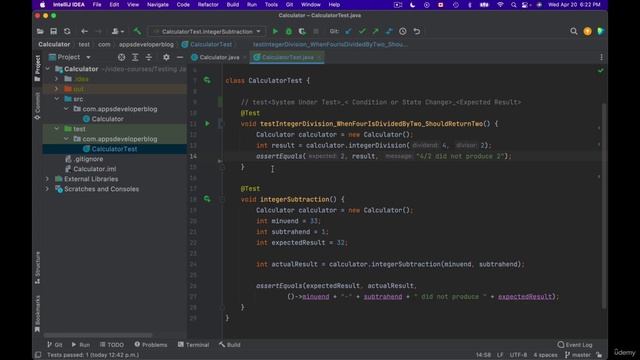This screenshot has height=360, width=640.
Task: Click the Project panel horizontal scrollbar
Action: coord(98,335)
